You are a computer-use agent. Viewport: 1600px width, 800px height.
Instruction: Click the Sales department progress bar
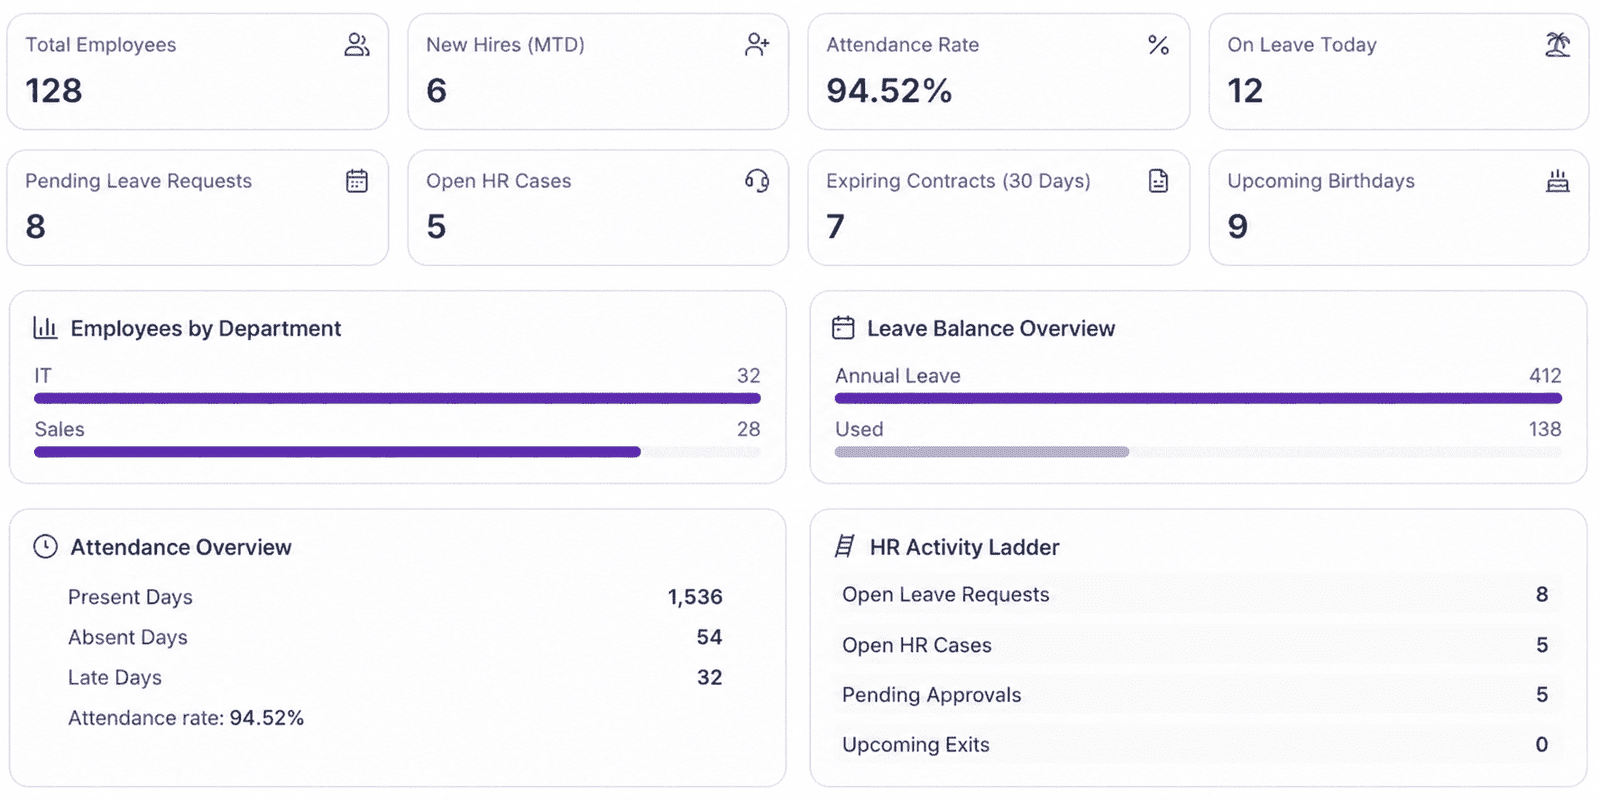397,452
